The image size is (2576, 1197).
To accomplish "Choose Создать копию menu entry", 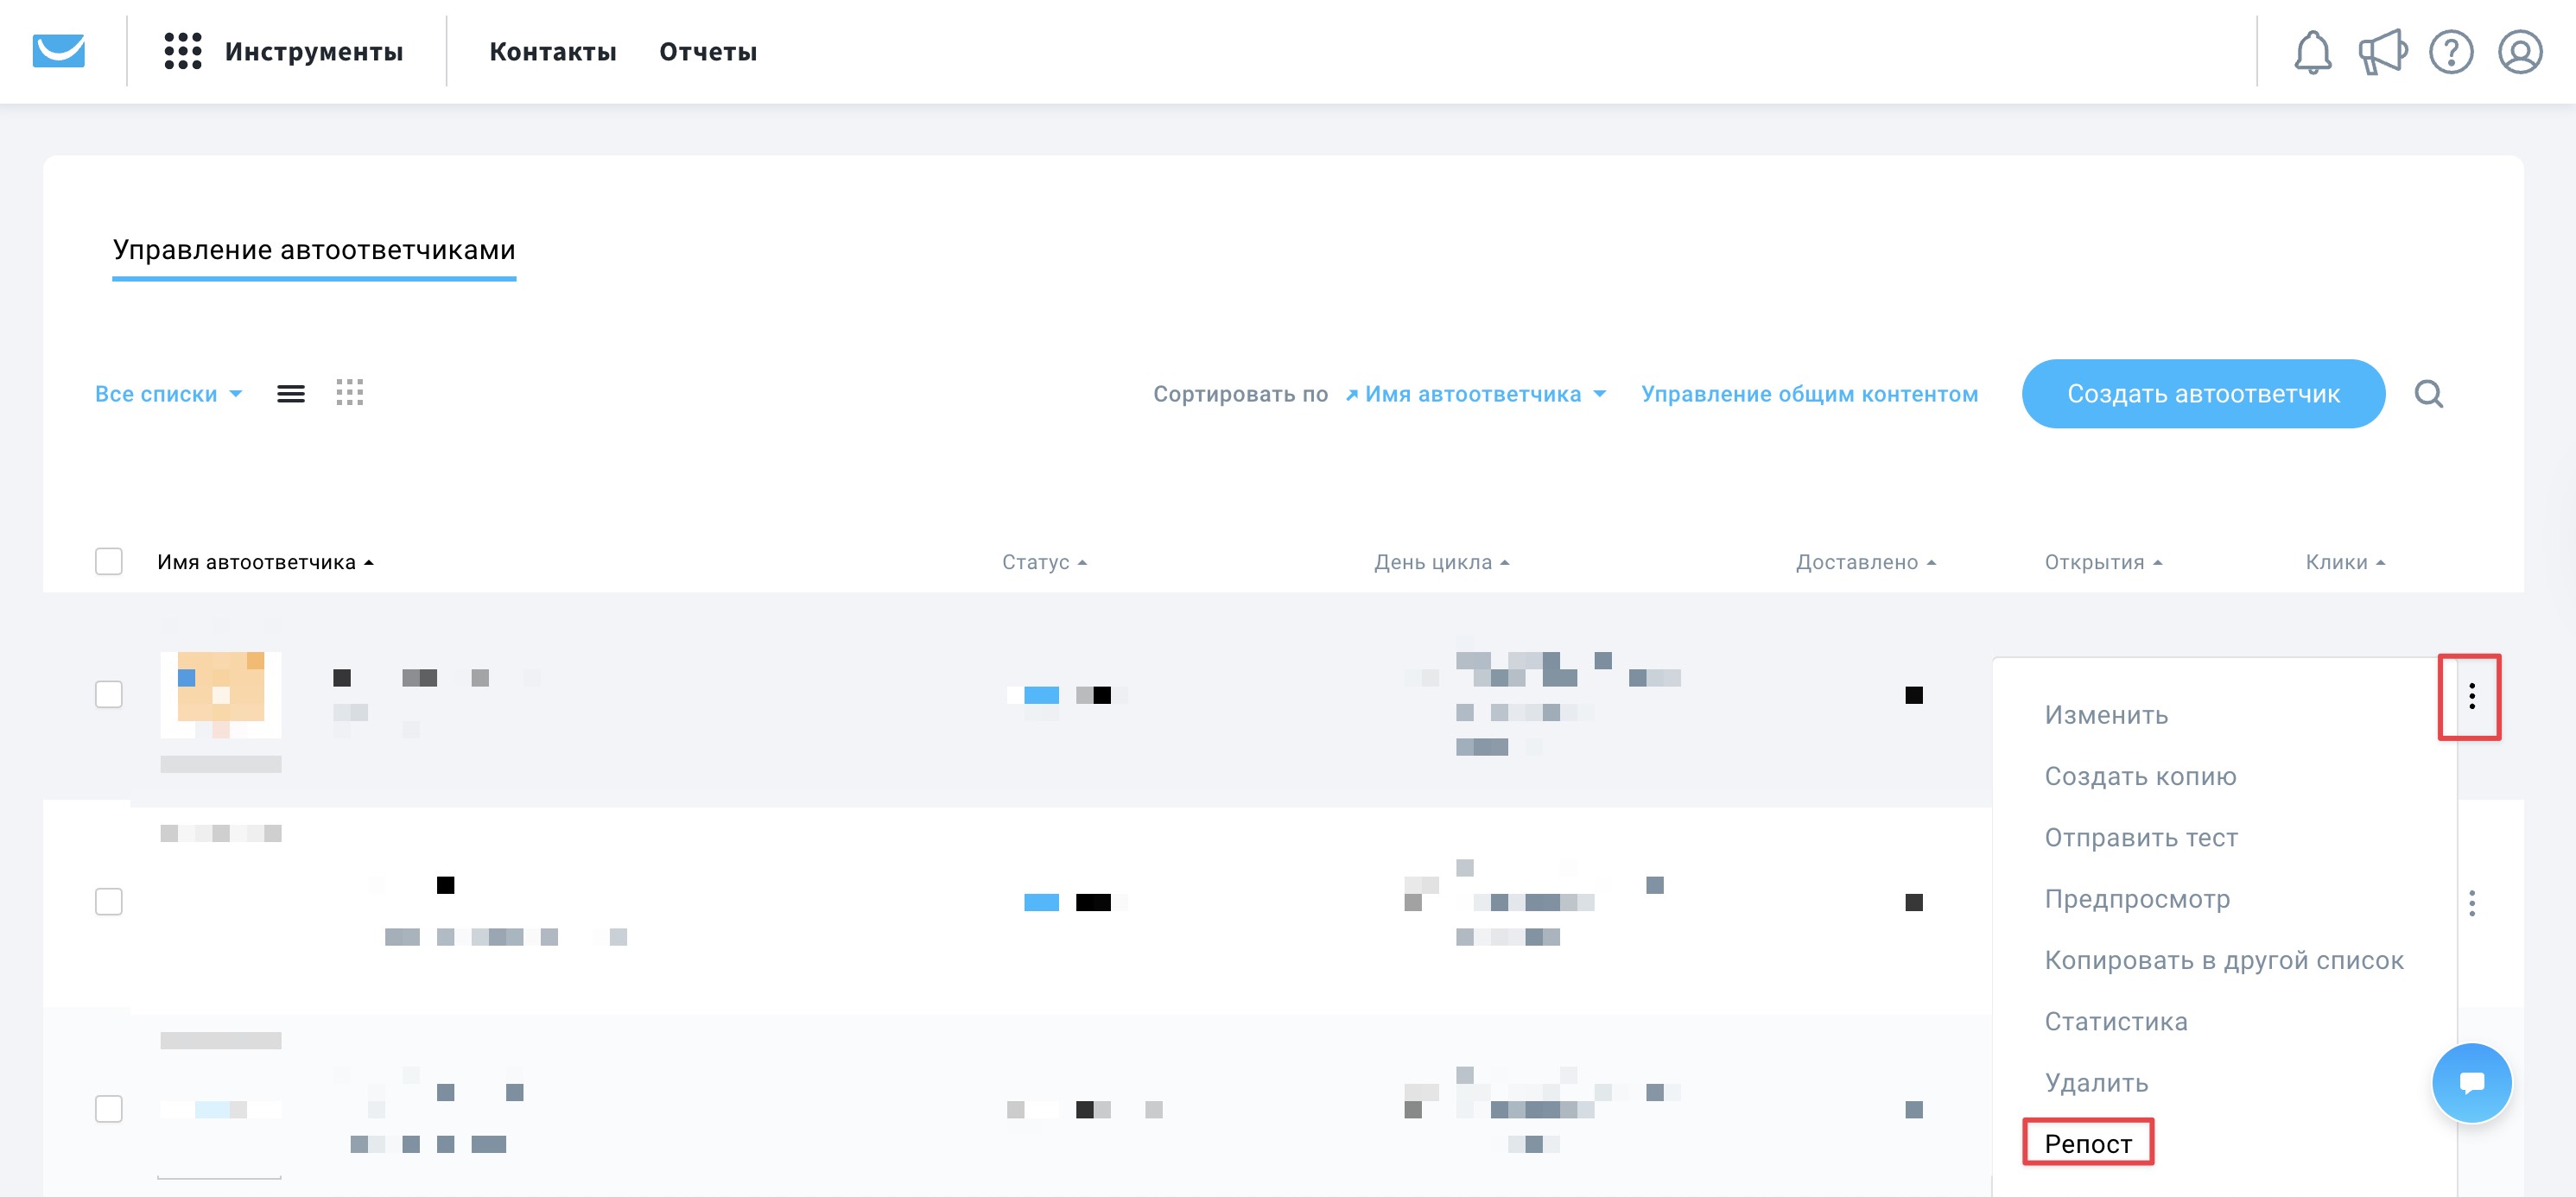I will point(2139,776).
